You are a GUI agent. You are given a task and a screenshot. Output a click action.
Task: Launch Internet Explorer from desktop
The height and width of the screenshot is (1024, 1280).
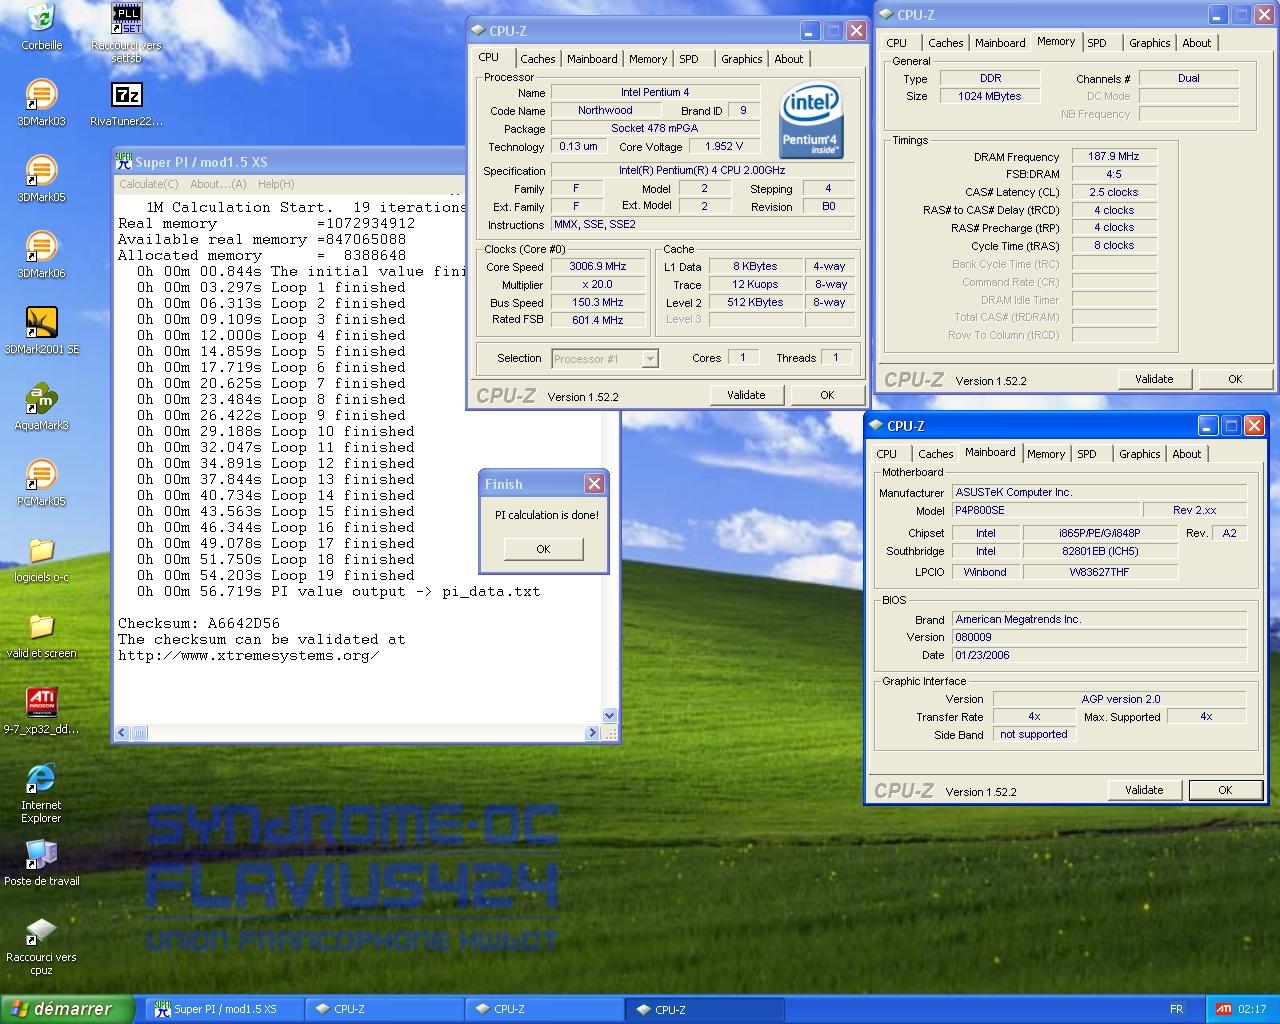41,793
